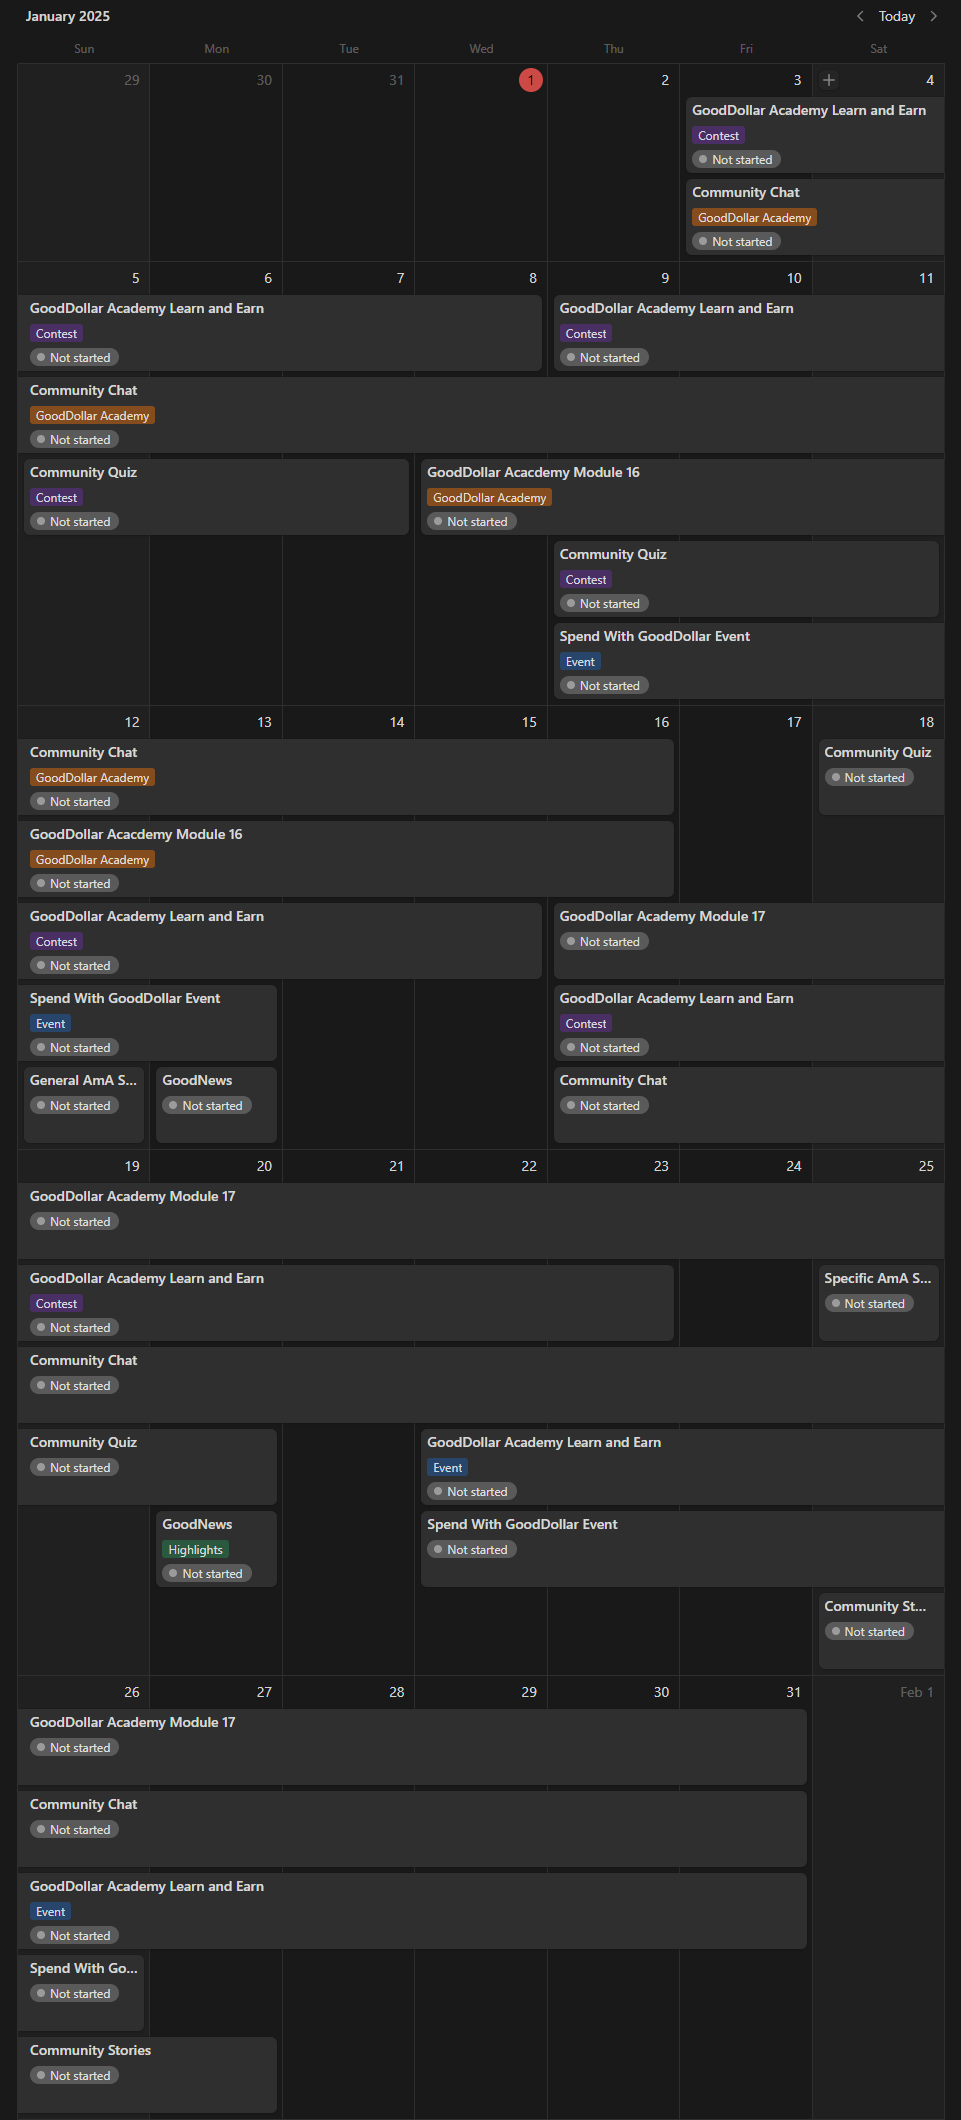Open Learn and Earn event starting January 12
Viewport: 961px width, 2120px height.
pos(280,941)
